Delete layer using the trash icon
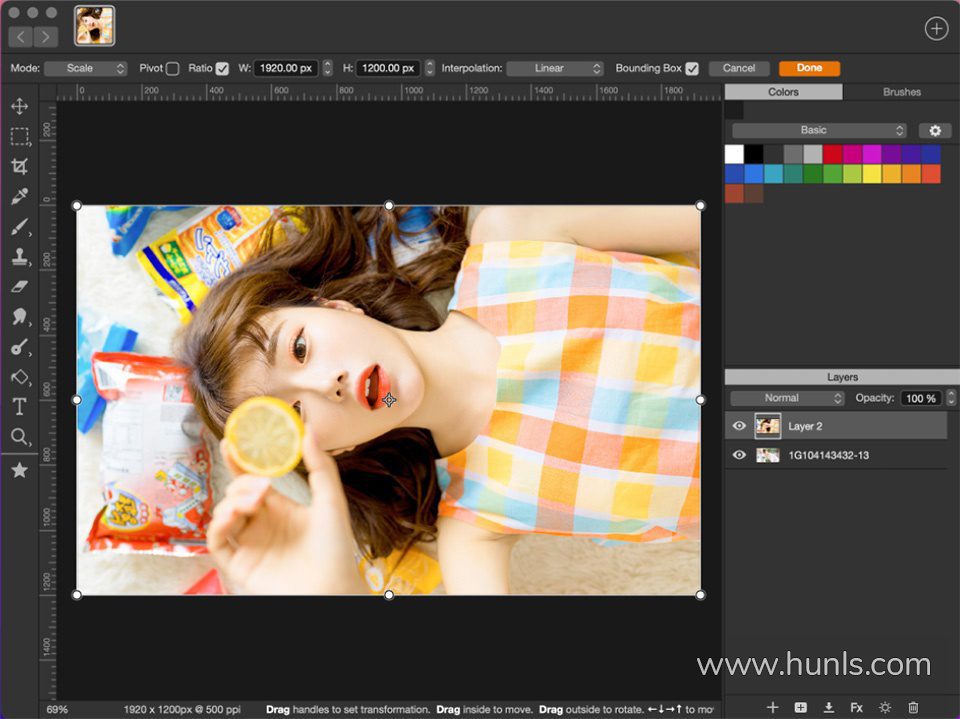 pyautogui.click(x=912, y=707)
